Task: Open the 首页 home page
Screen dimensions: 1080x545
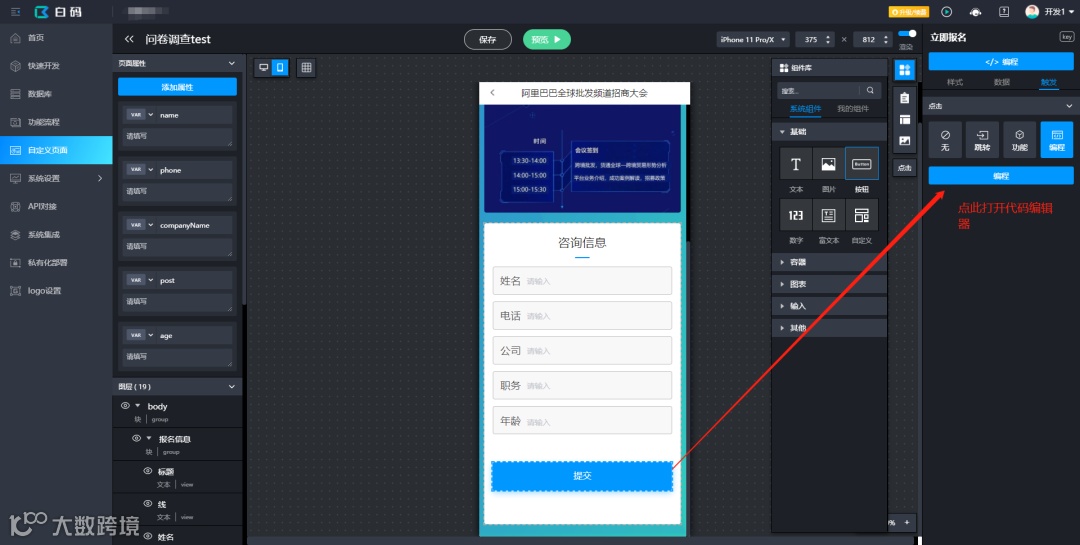Action: point(56,38)
